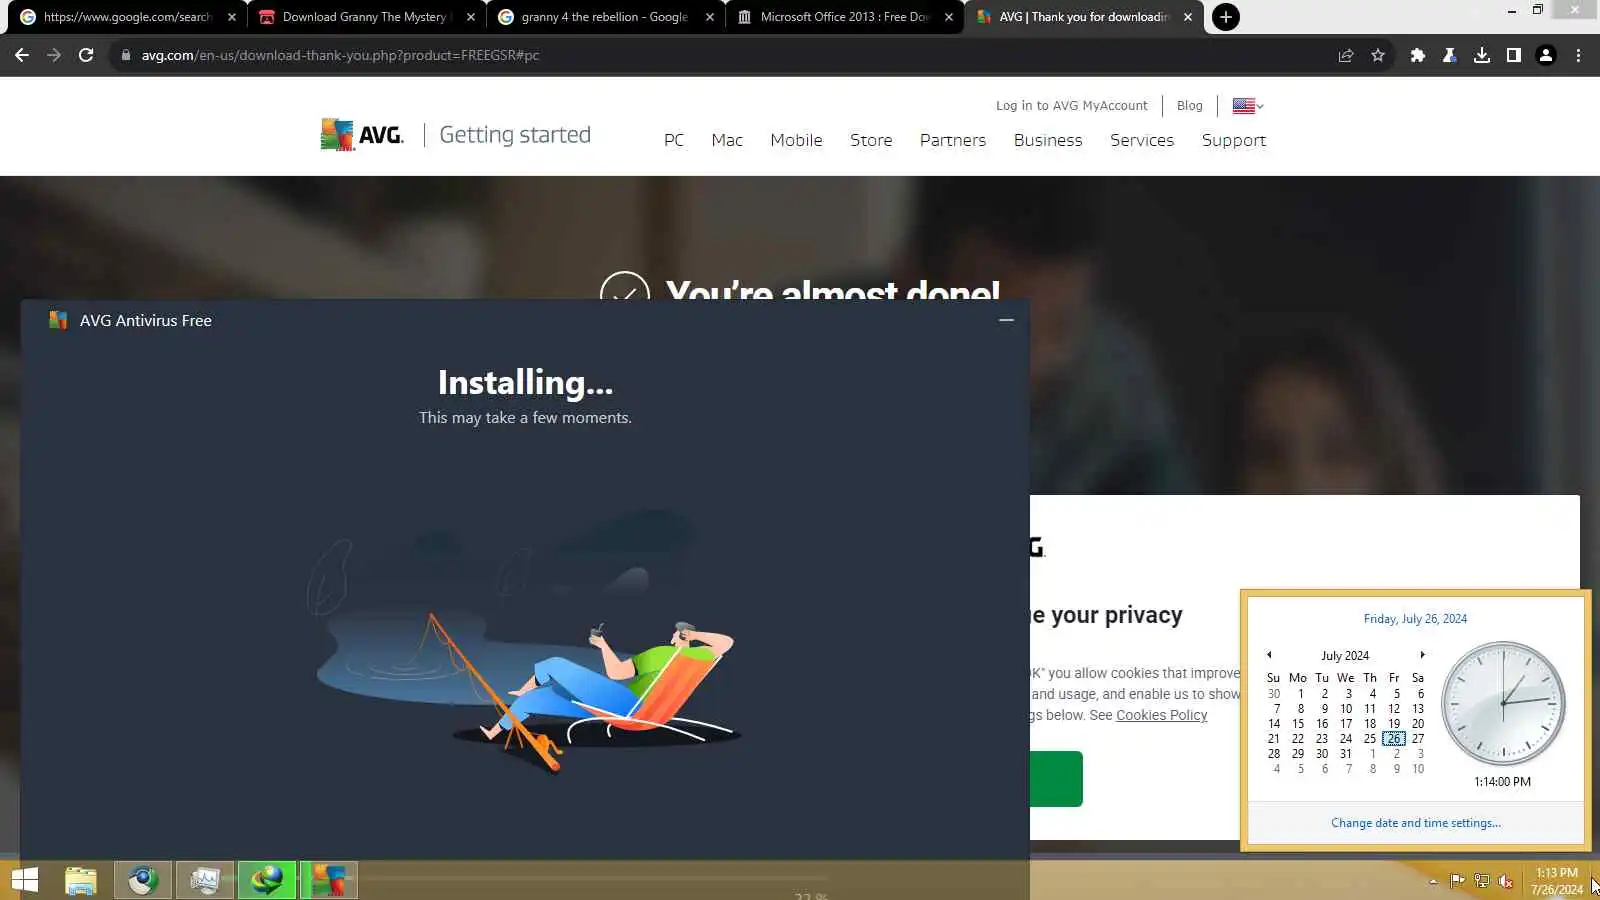Reload the AVG download page
The image size is (1600, 900).
coord(86,55)
